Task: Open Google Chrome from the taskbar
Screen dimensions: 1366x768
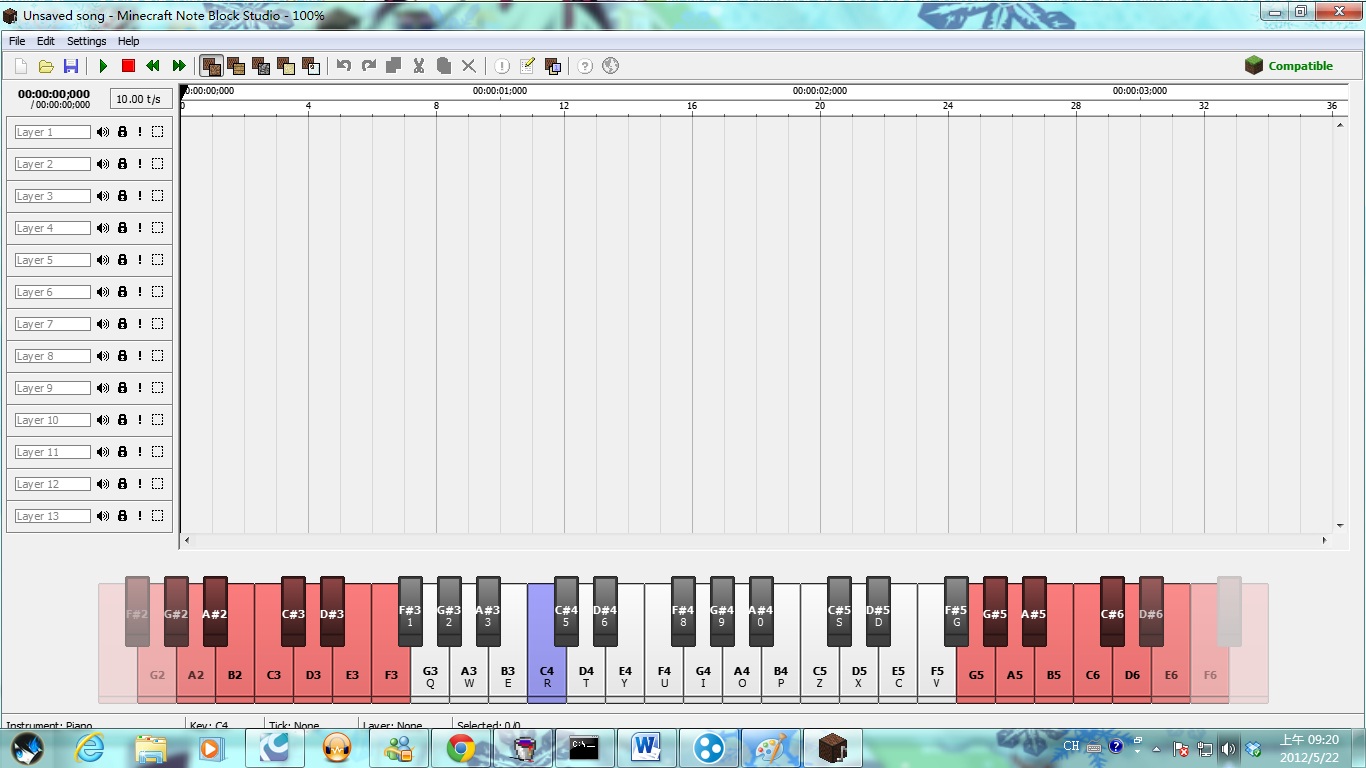Action: click(461, 748)
